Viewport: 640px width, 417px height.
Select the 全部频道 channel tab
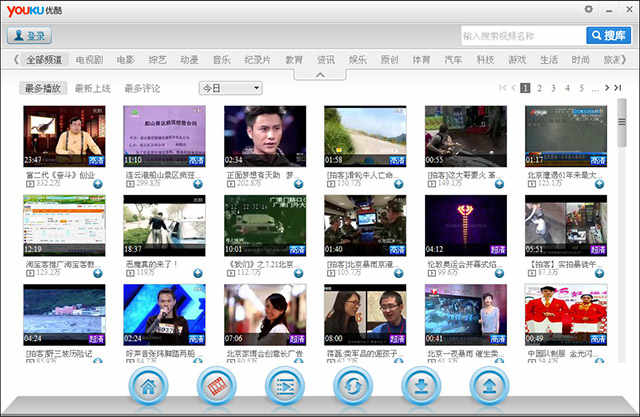click(44, 60)
